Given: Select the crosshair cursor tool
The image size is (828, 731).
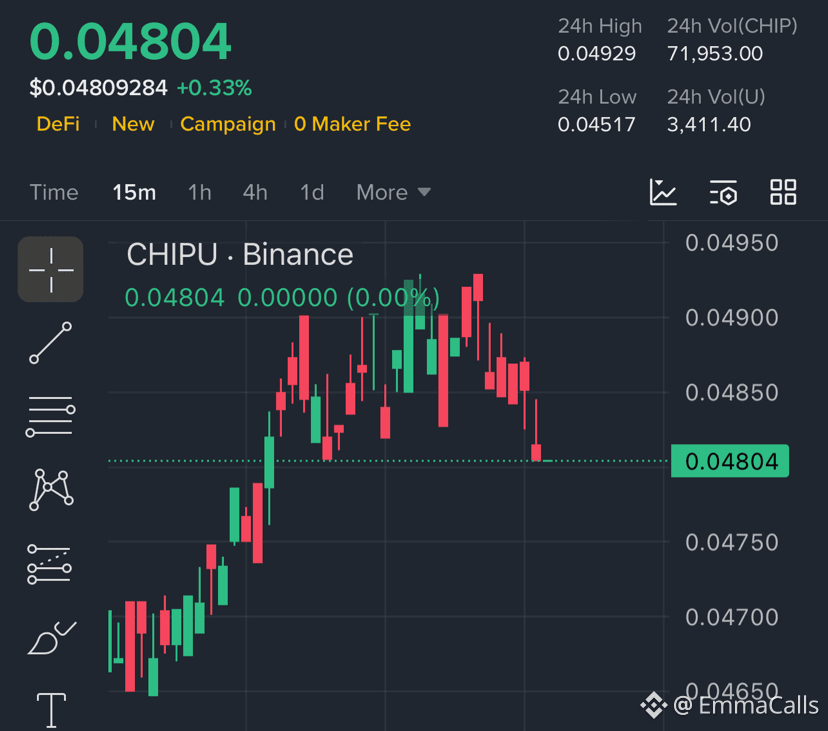Looking at the screenshot, I should 51,269.
